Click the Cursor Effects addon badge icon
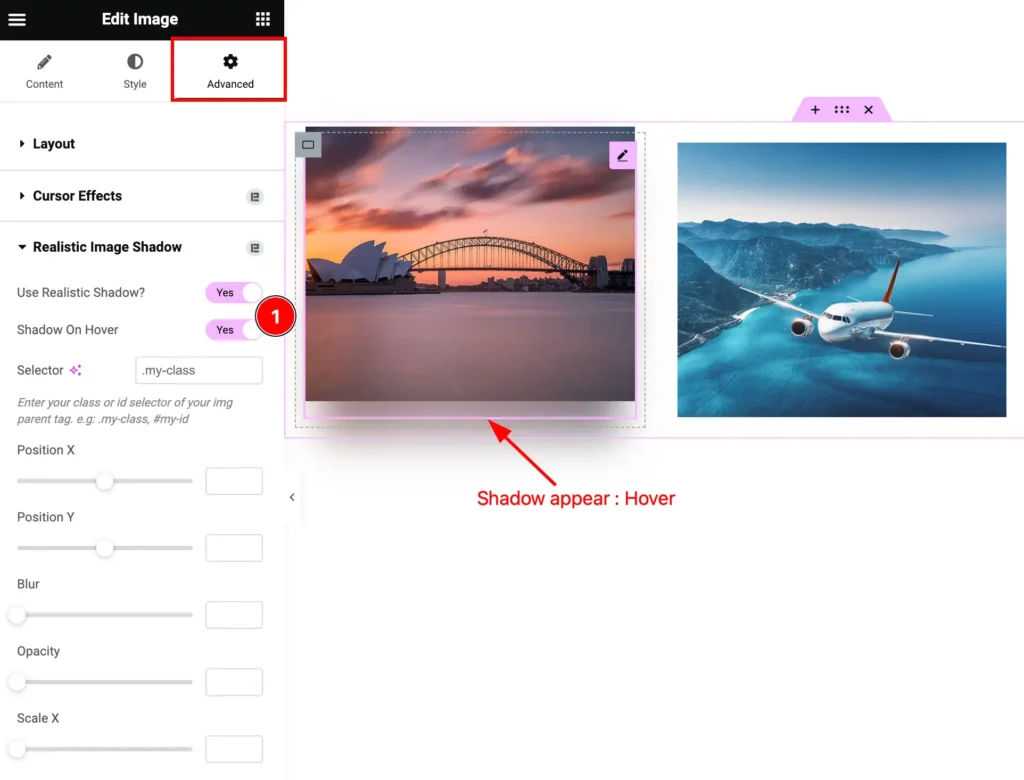This screenshot has width=1024, height=780. point(255,197)
